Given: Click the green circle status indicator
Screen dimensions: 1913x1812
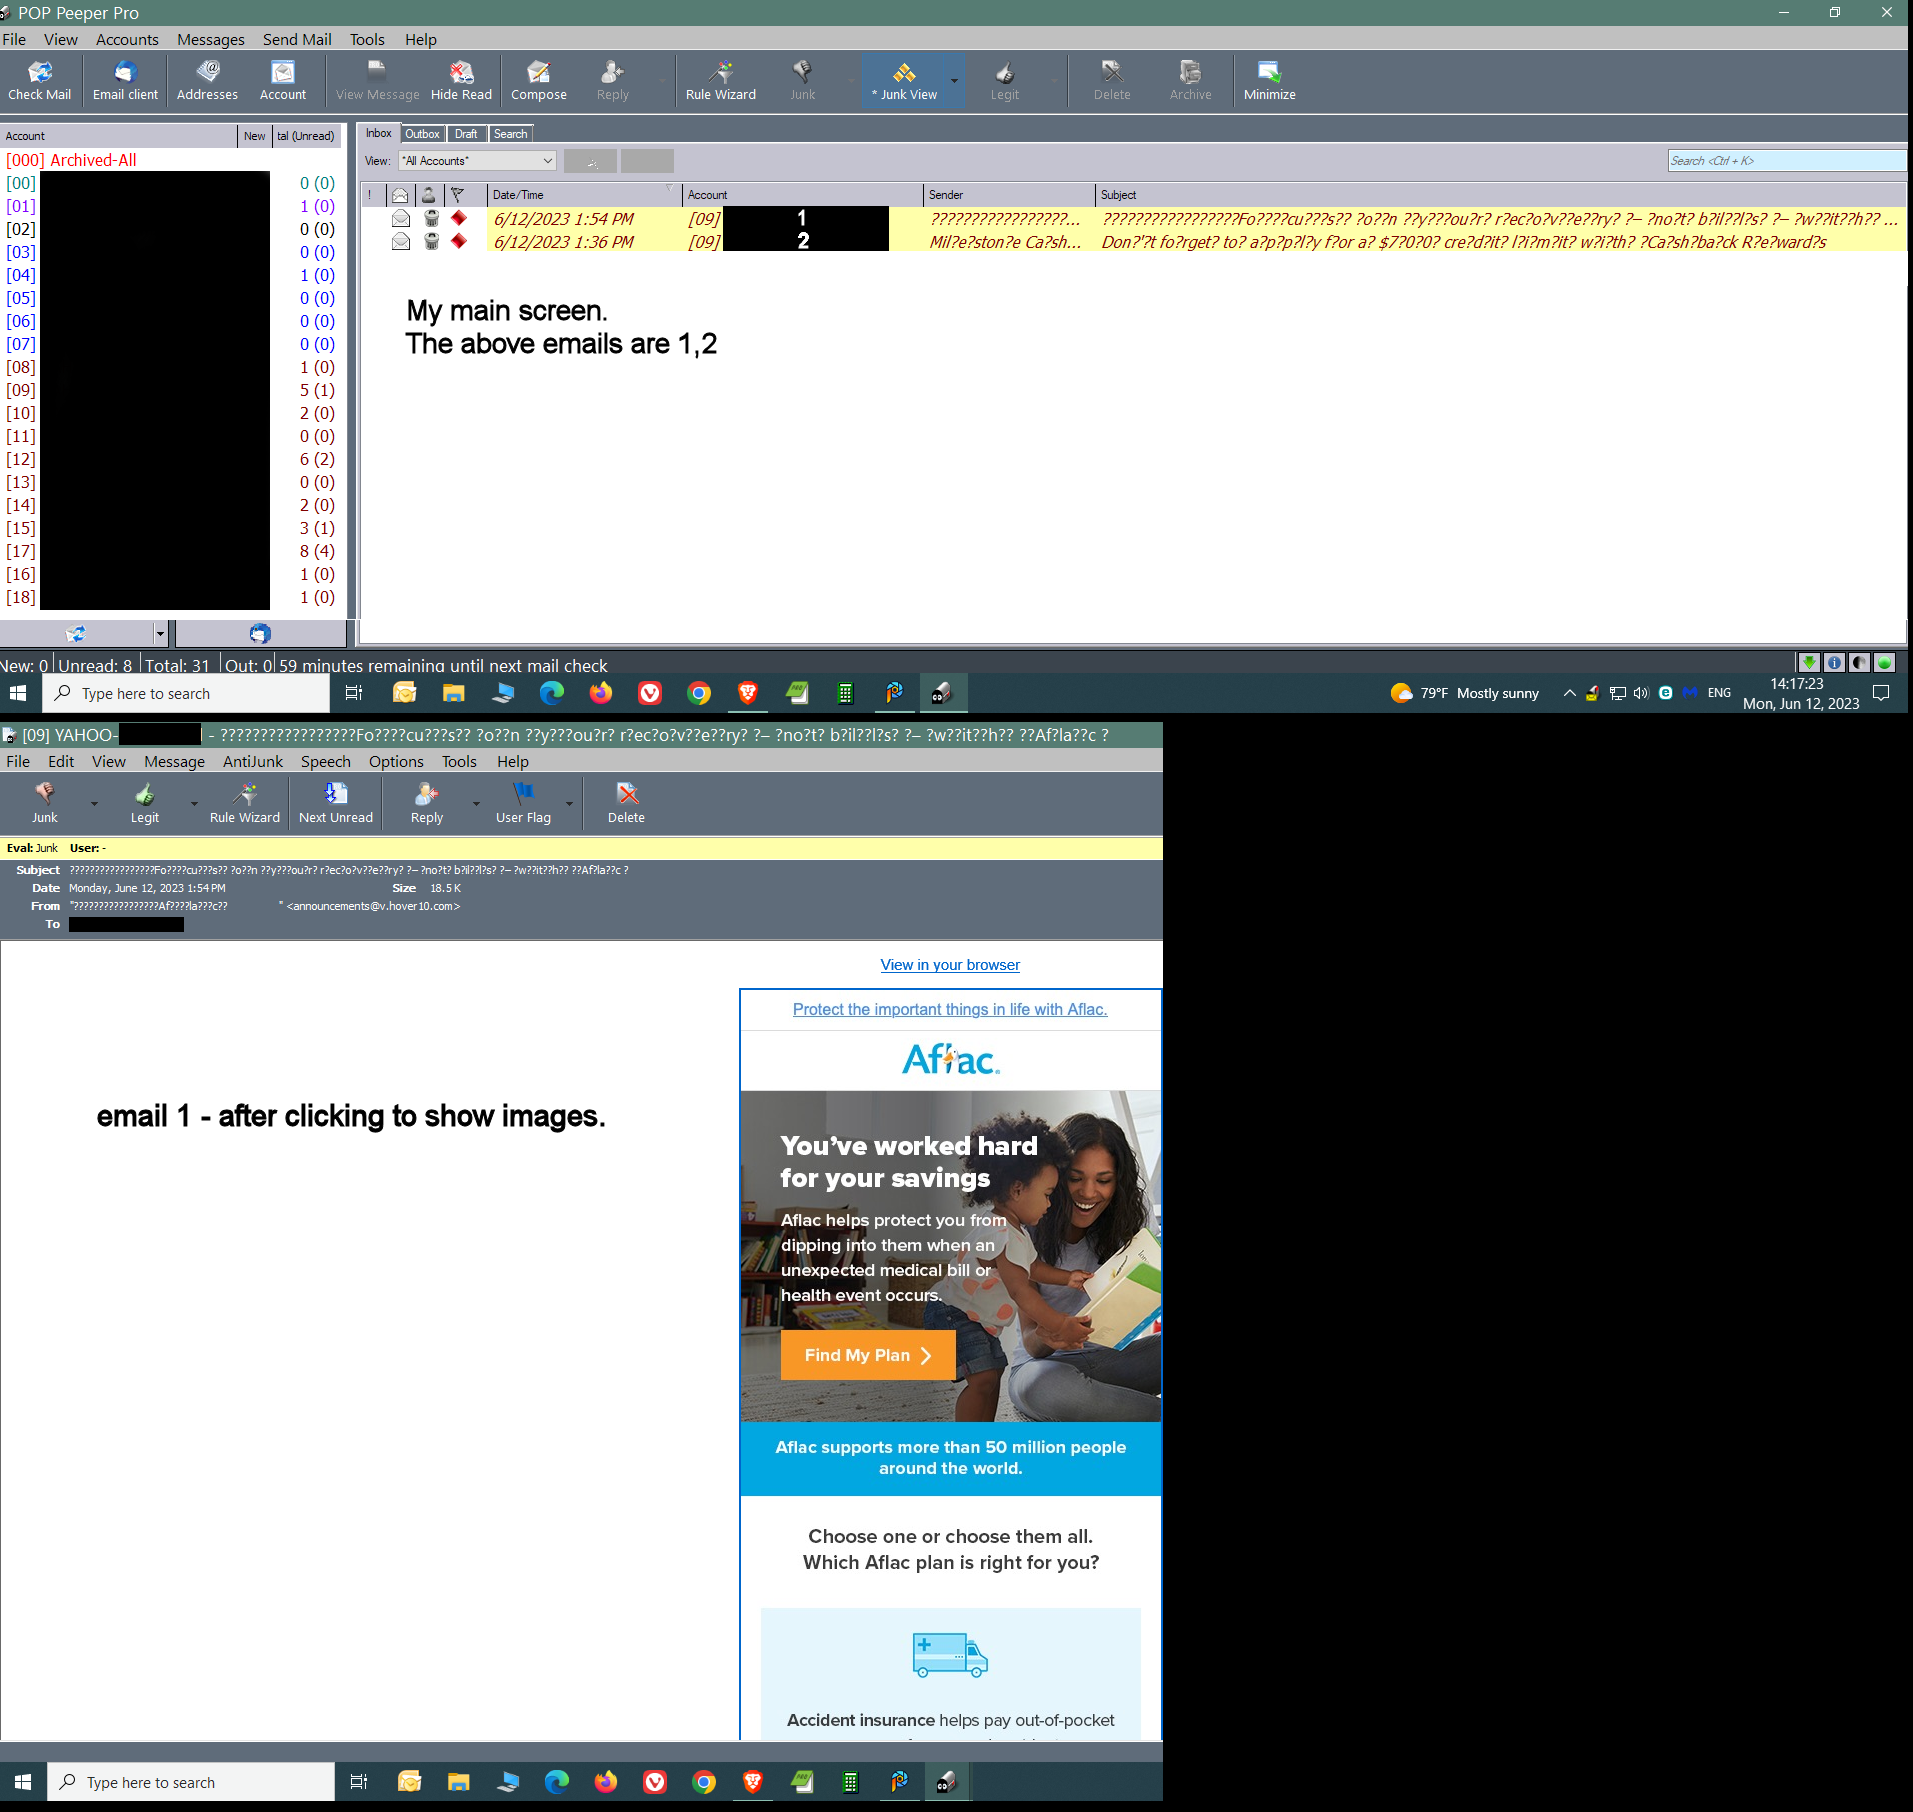Looking at the screenshot, I should pyautogui.click(x=1884, y=662).
